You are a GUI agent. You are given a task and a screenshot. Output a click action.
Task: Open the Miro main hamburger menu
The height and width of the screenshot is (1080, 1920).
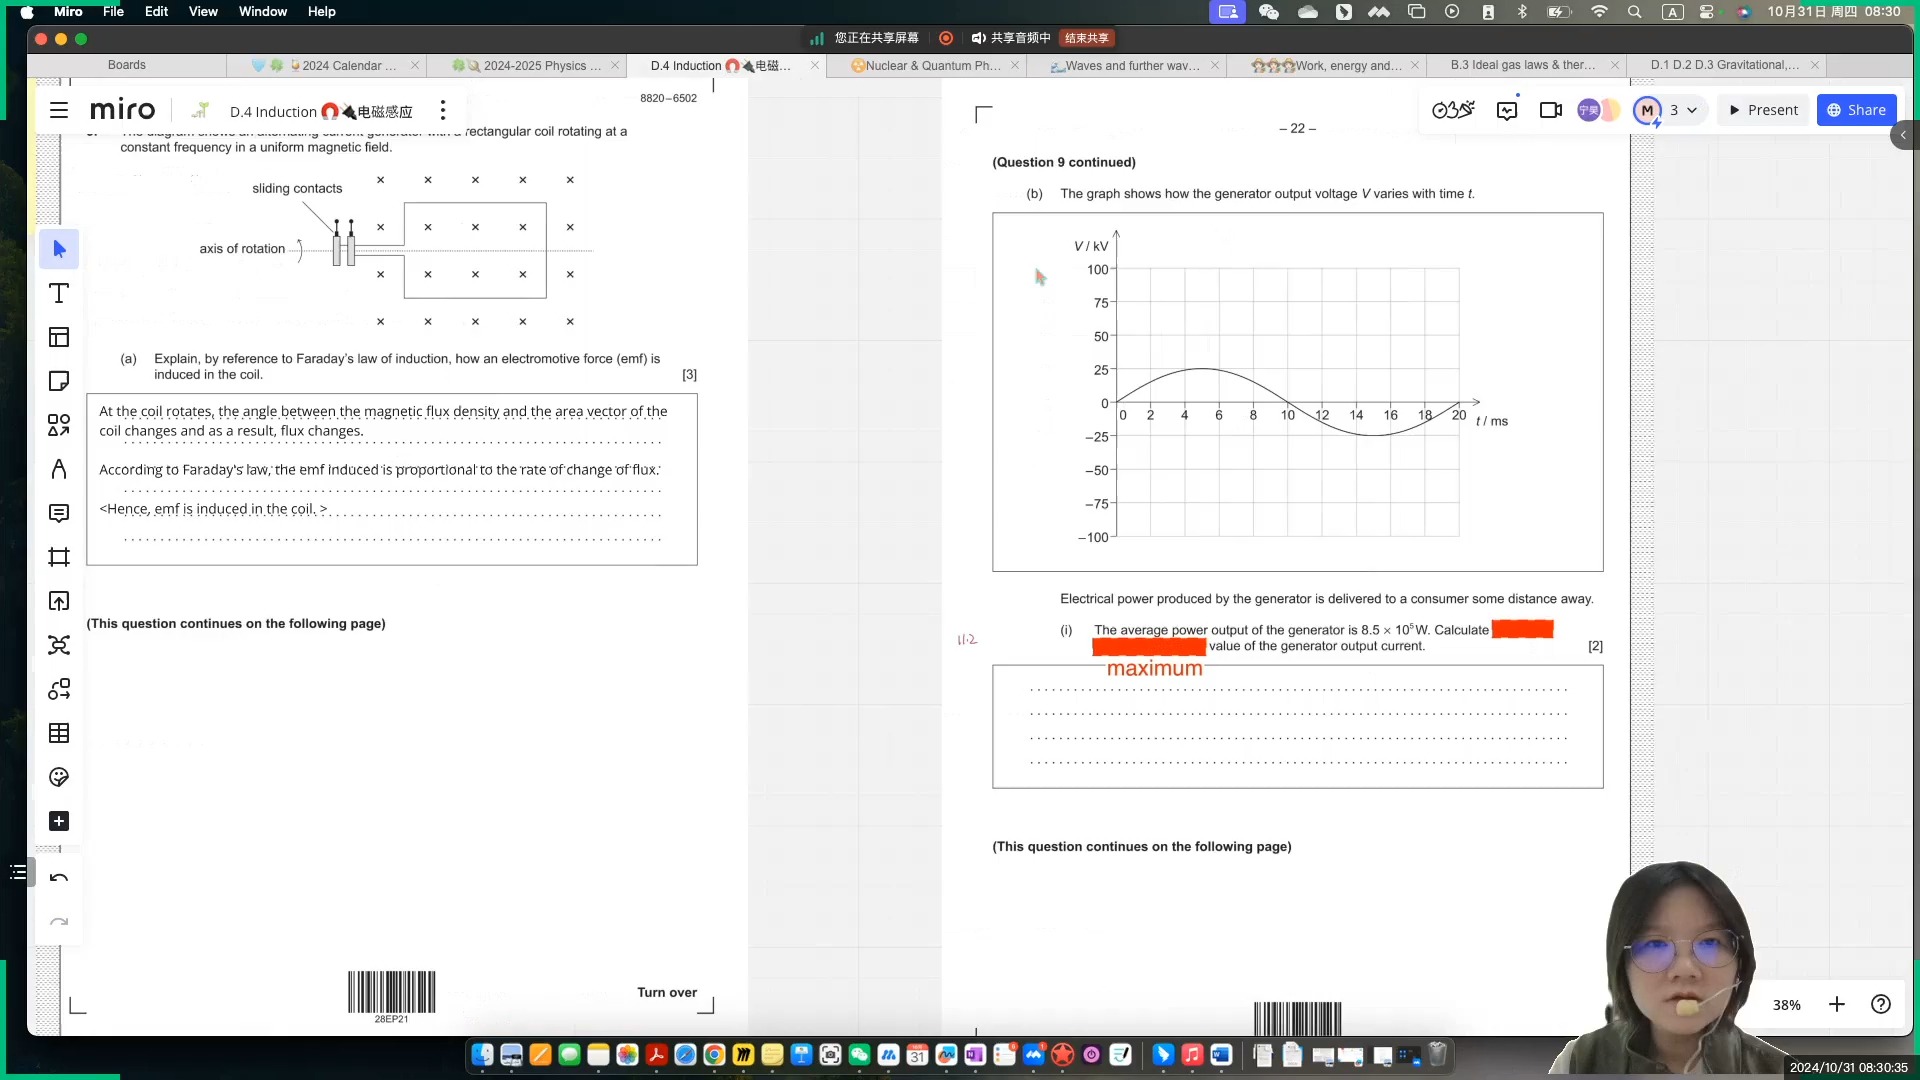pyautogui.click(x=59, y=111)
